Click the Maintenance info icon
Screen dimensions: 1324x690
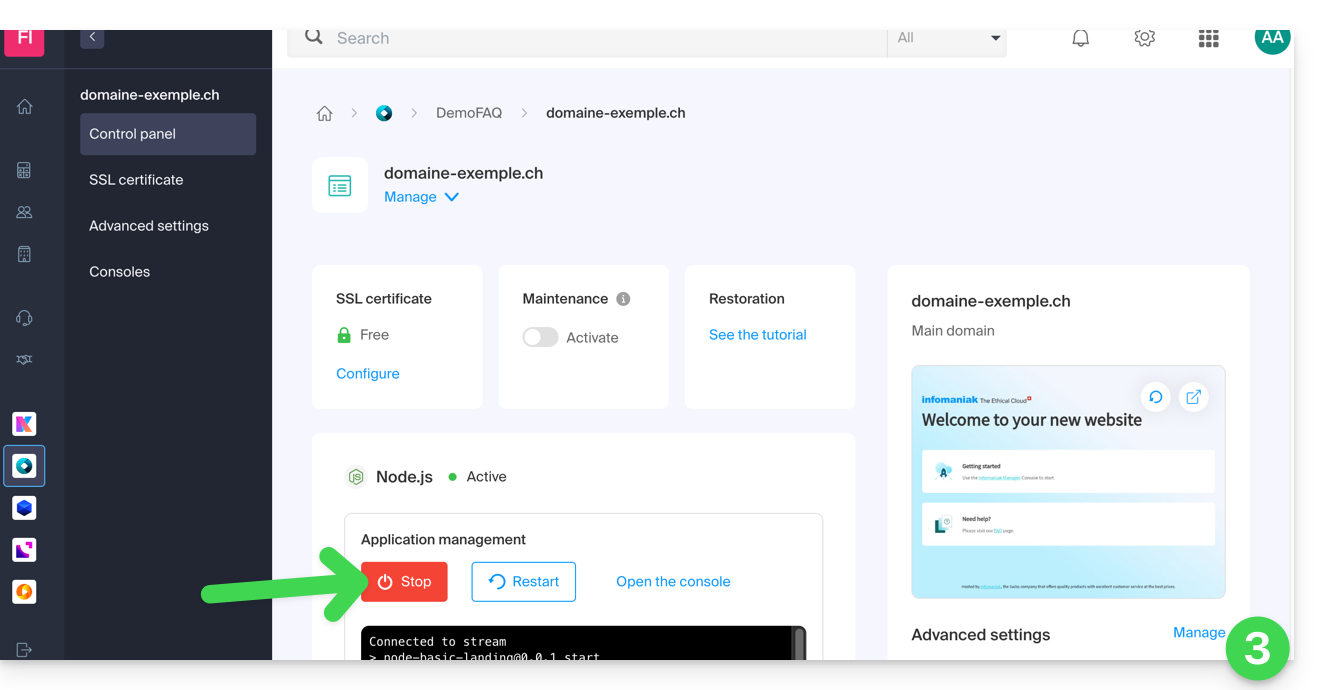click(623, 299)
